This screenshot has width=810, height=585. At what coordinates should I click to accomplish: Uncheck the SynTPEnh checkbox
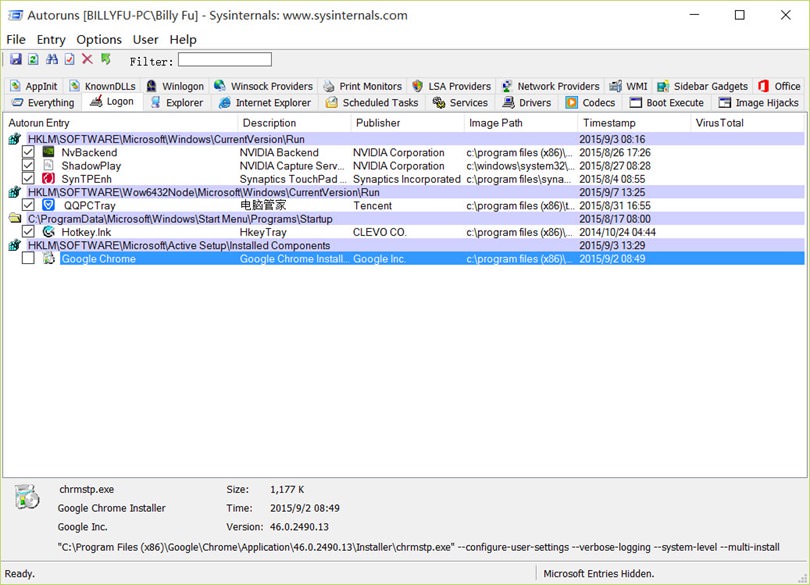pos(28,179)
